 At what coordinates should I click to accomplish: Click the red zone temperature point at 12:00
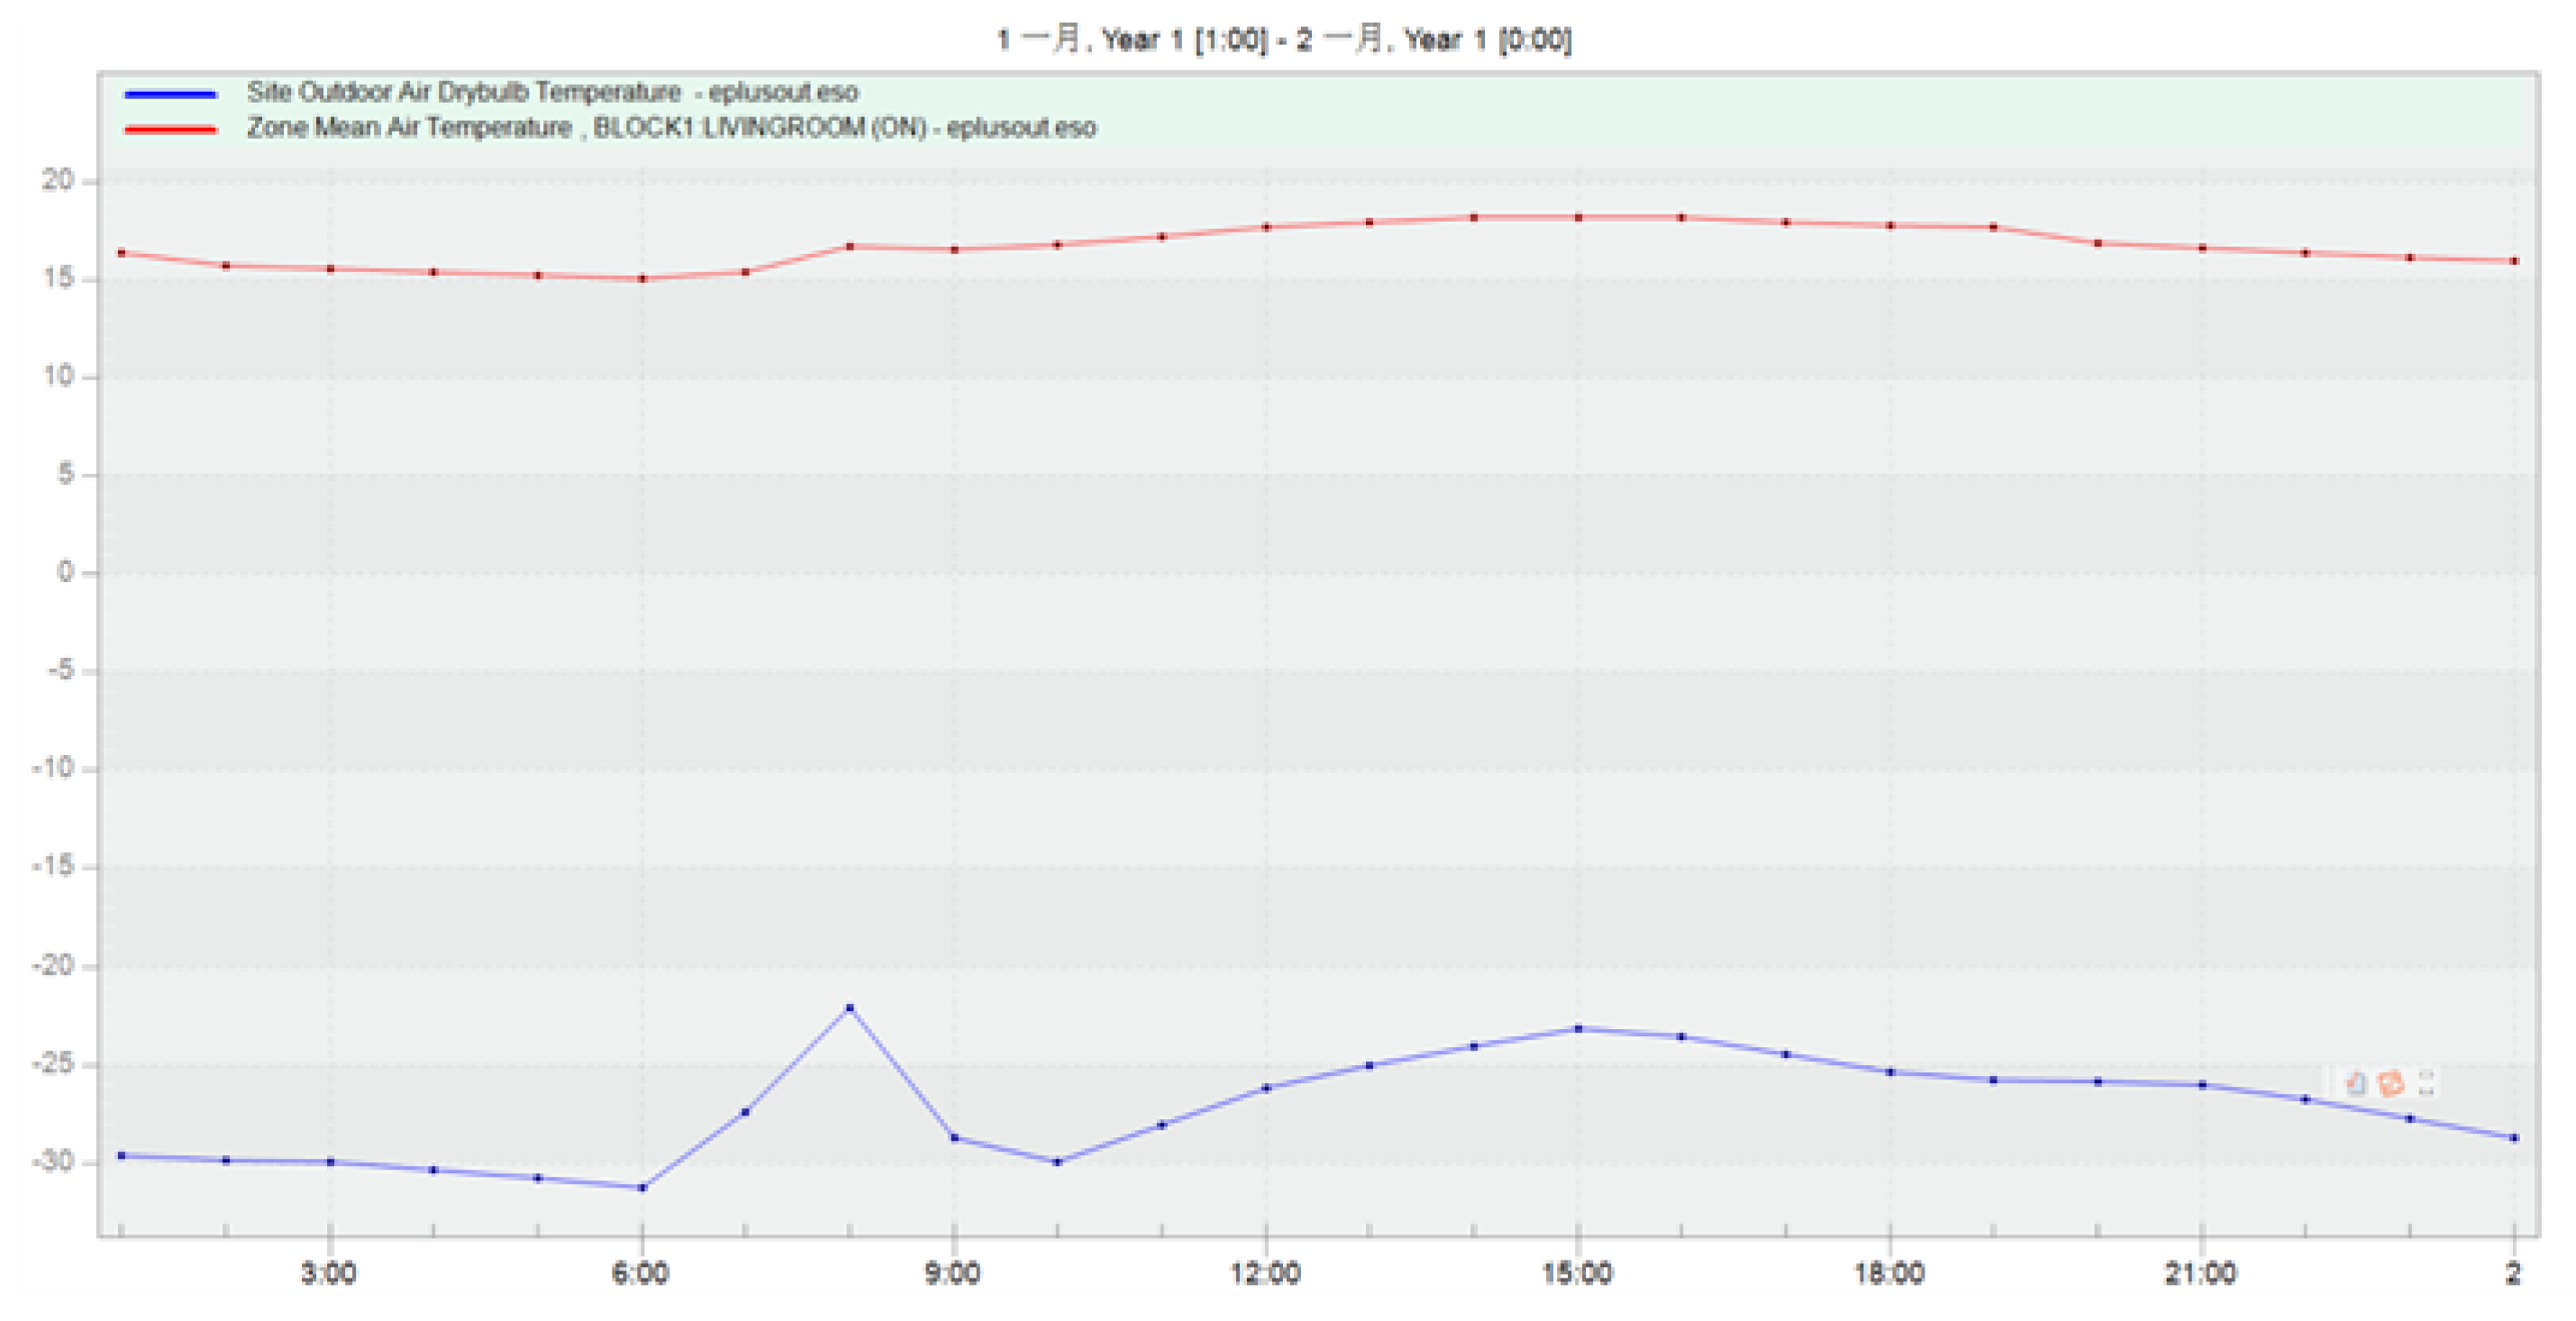(x=1266, y=227)
